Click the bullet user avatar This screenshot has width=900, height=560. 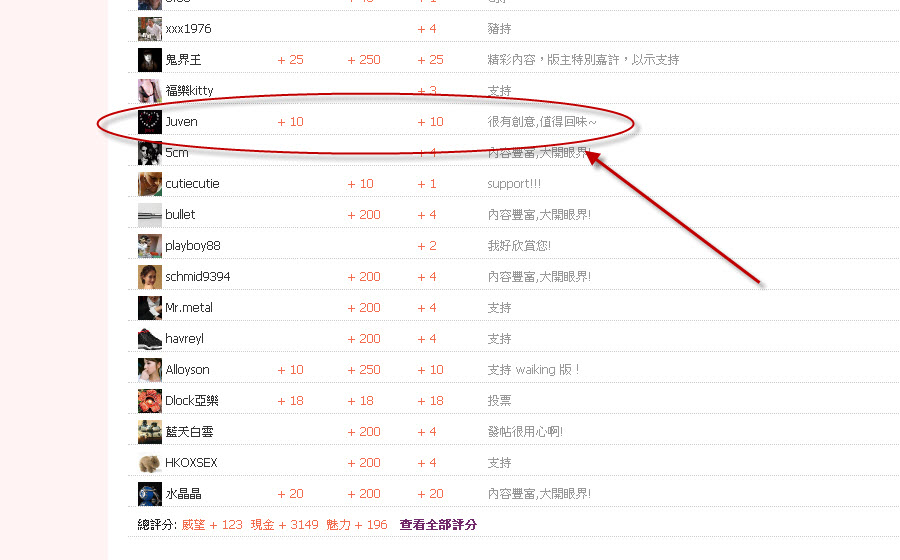(149, 215)
